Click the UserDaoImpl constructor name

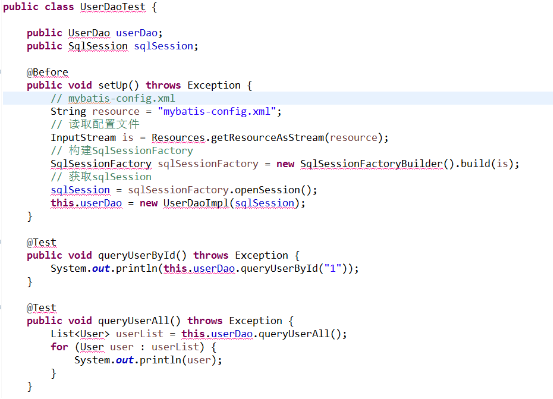point(195,203)
